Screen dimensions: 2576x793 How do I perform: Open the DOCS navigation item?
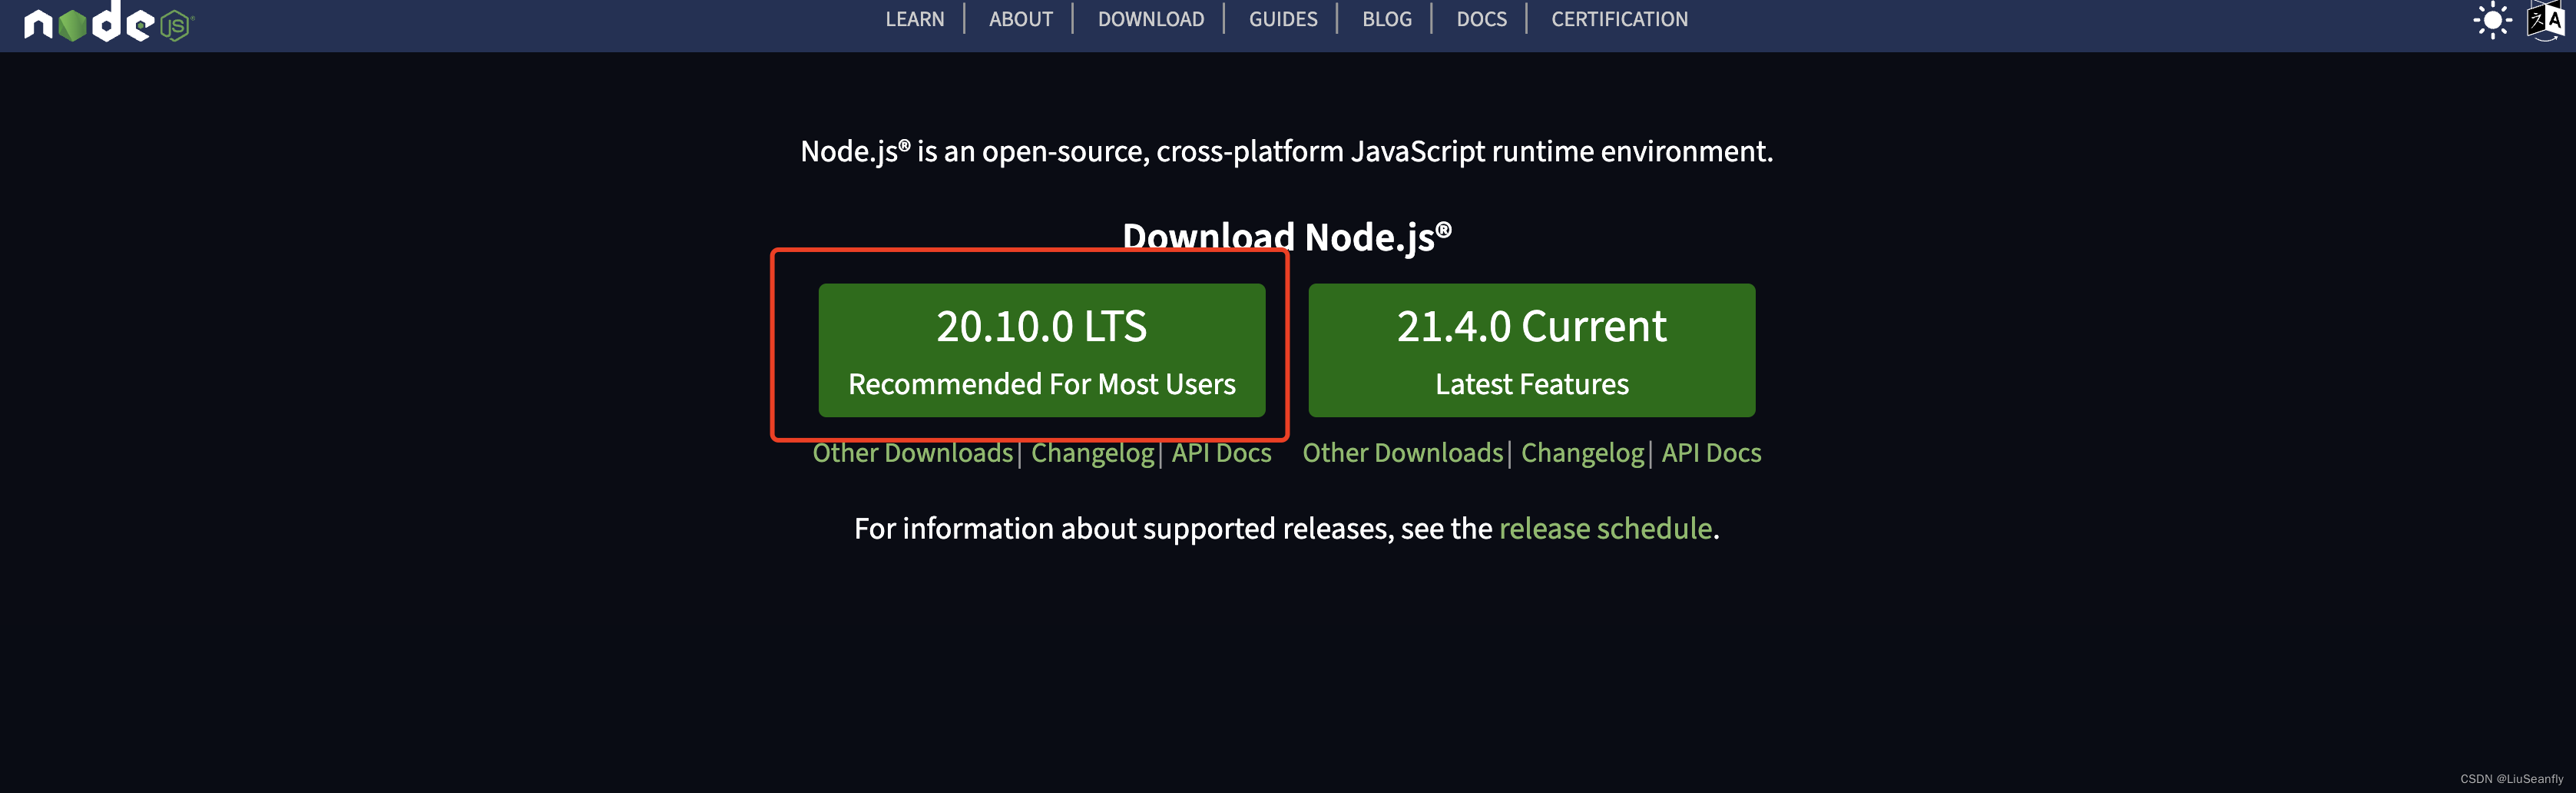click(1481, 19)
